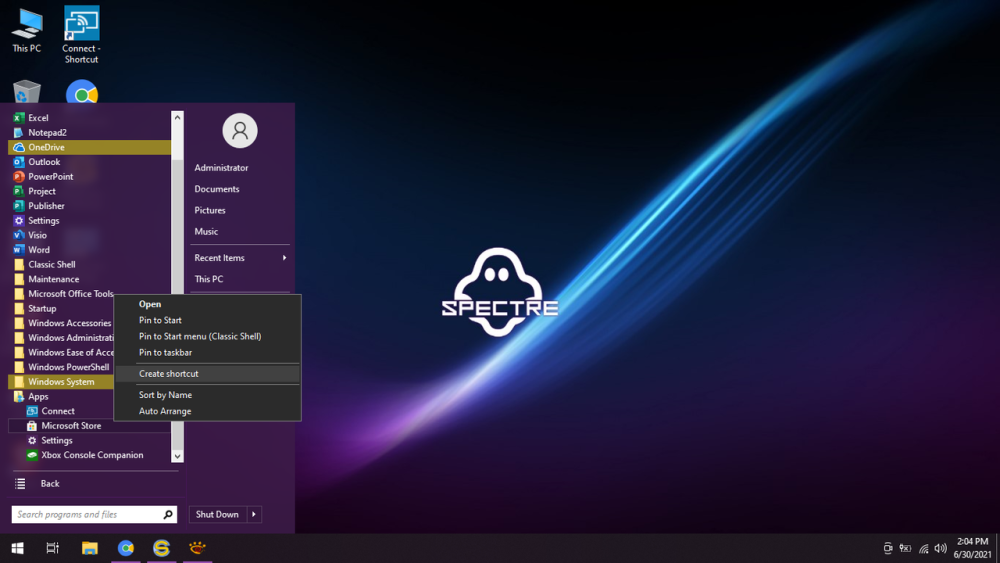Click the Search programs and files field
This screenshot has width=1000, height=563.
pyautogui.click(x=86, y=515)
